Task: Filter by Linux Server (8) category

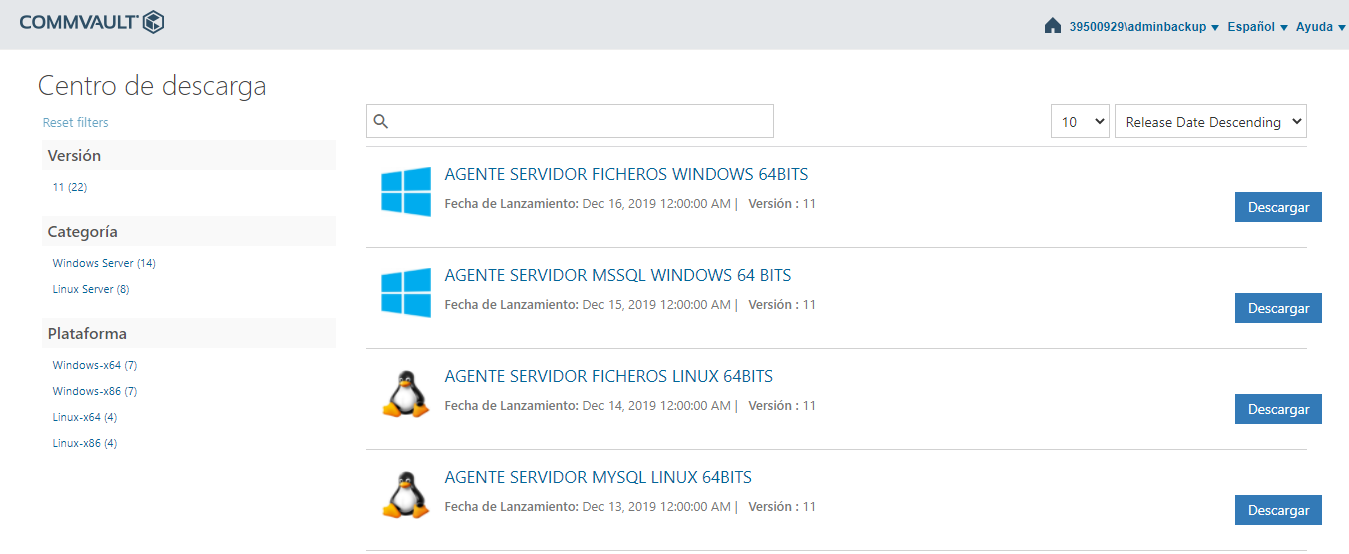Action: [x=91, y=289]
